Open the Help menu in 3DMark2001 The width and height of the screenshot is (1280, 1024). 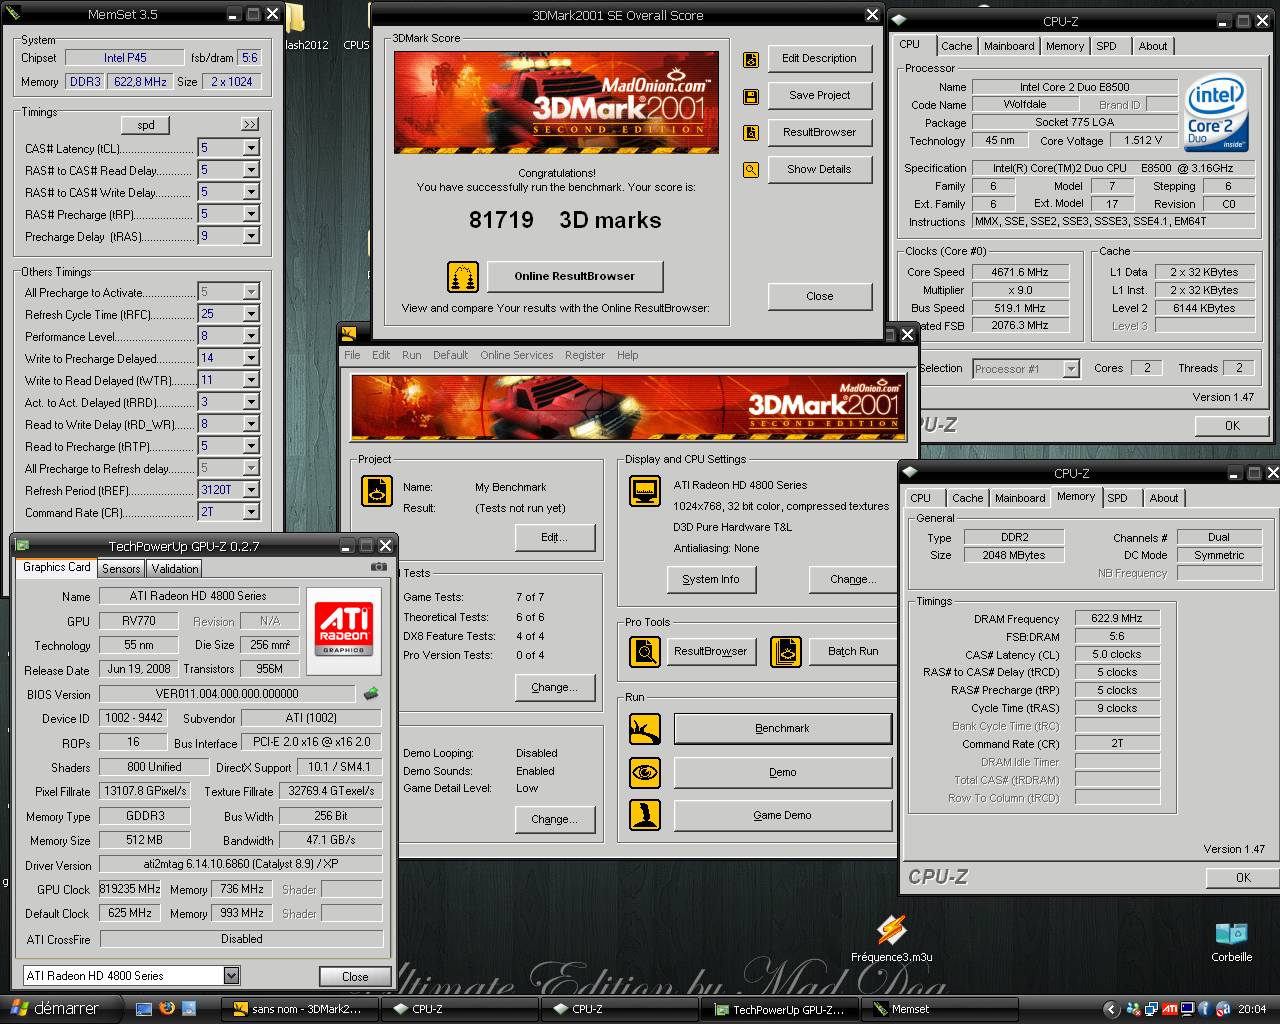click(627, 355)
